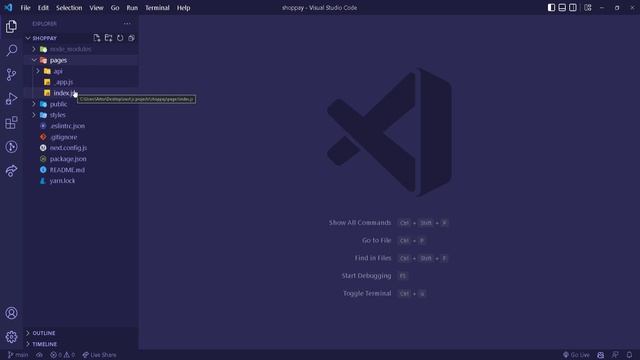The image size is (640, 360).
Task: Open the Run menu
Action: [x=132, y=8]
